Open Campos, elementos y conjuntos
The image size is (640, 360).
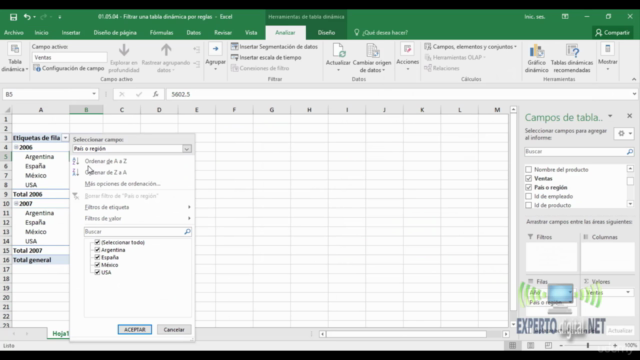(470, 47)
